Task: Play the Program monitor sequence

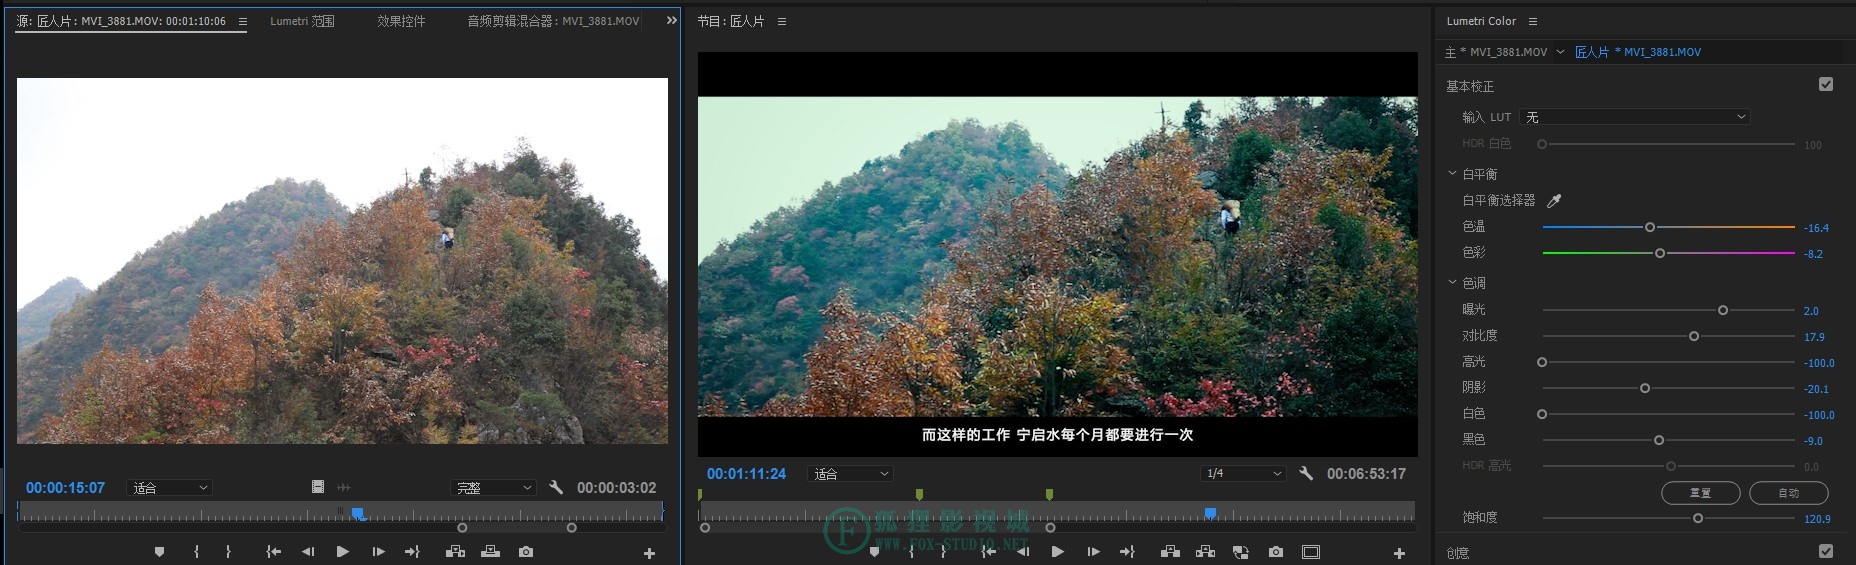Action: 1058,552
